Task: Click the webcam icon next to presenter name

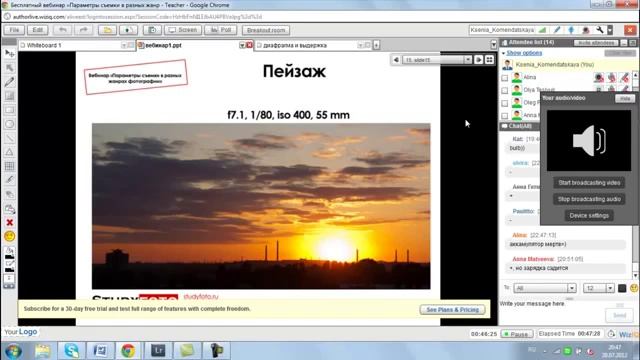Action: 585,30
